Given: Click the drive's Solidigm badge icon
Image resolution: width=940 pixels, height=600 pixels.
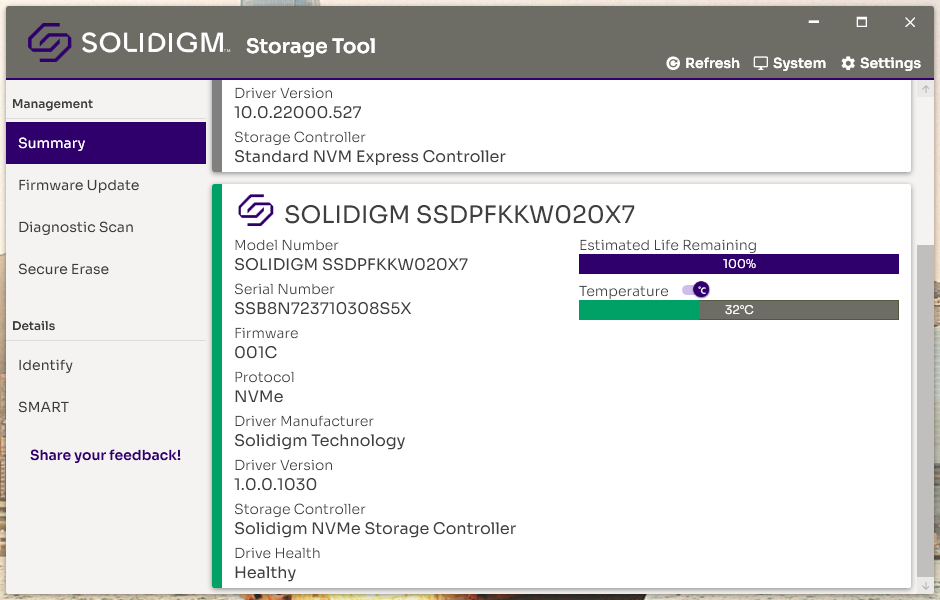Looking at the screenshot, I should click(x=257, y=211).
